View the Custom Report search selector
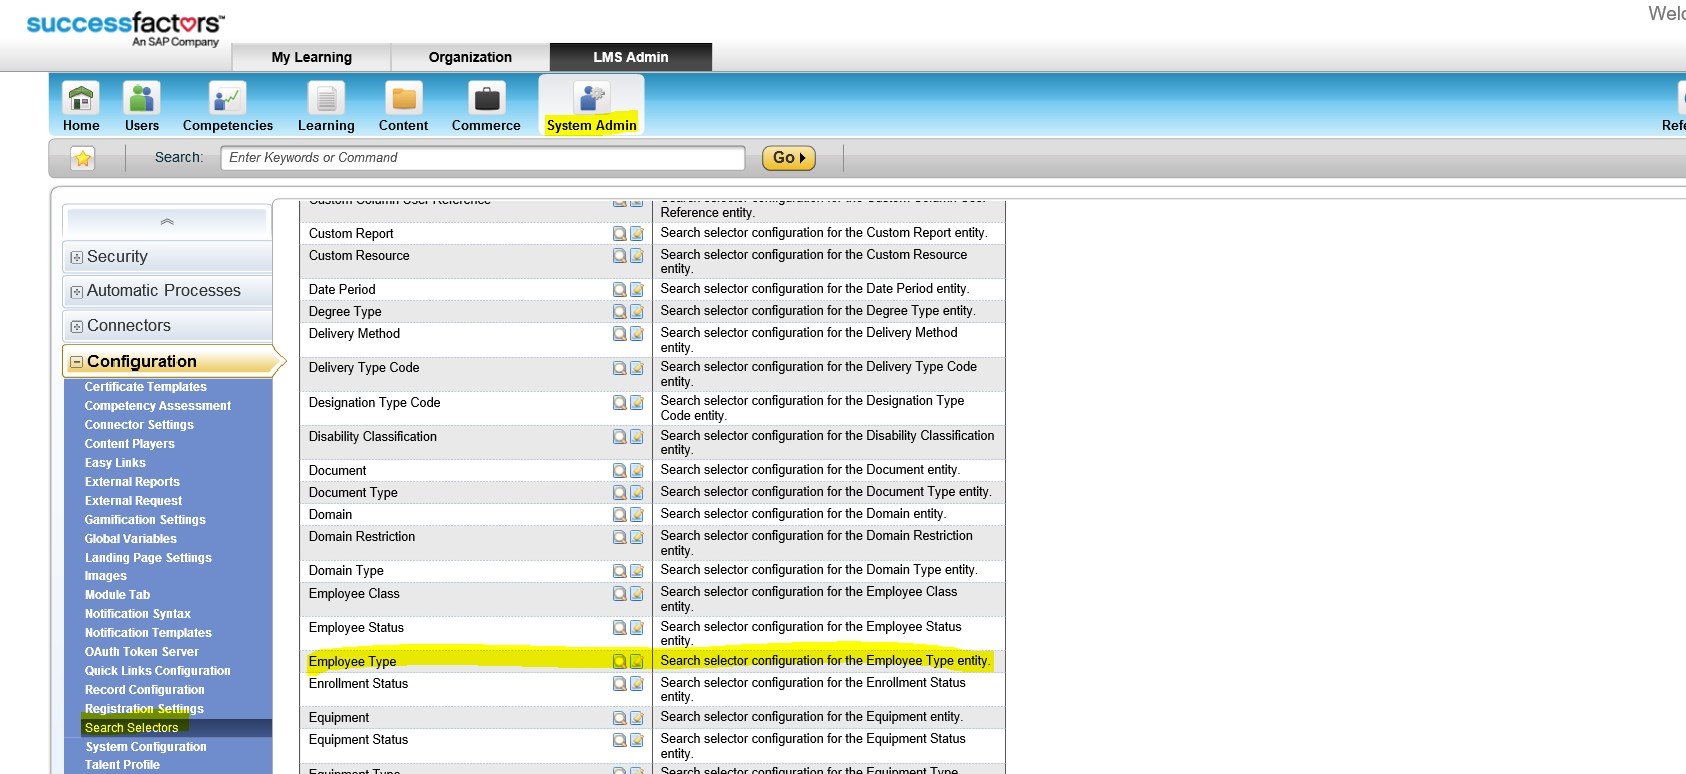The image size is (1686, 774). 620,234
